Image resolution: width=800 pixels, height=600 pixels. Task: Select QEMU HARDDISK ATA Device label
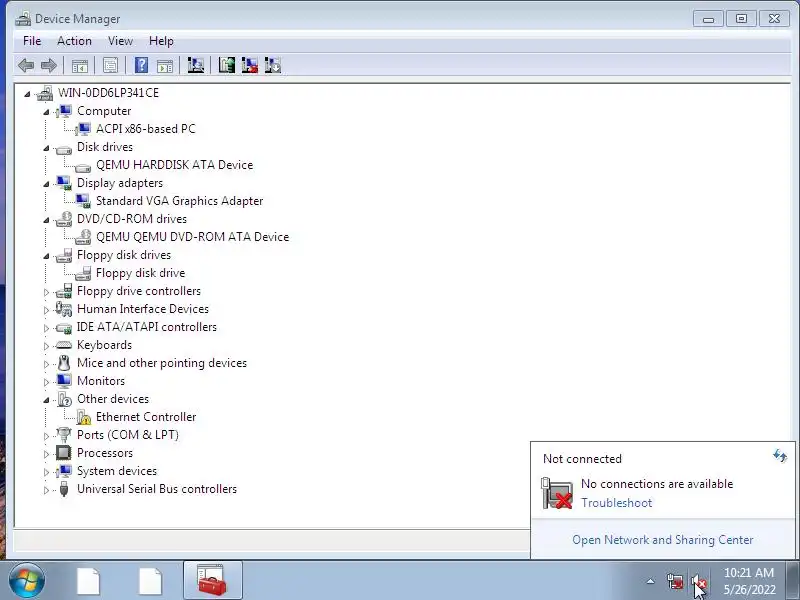click(174, 165)
